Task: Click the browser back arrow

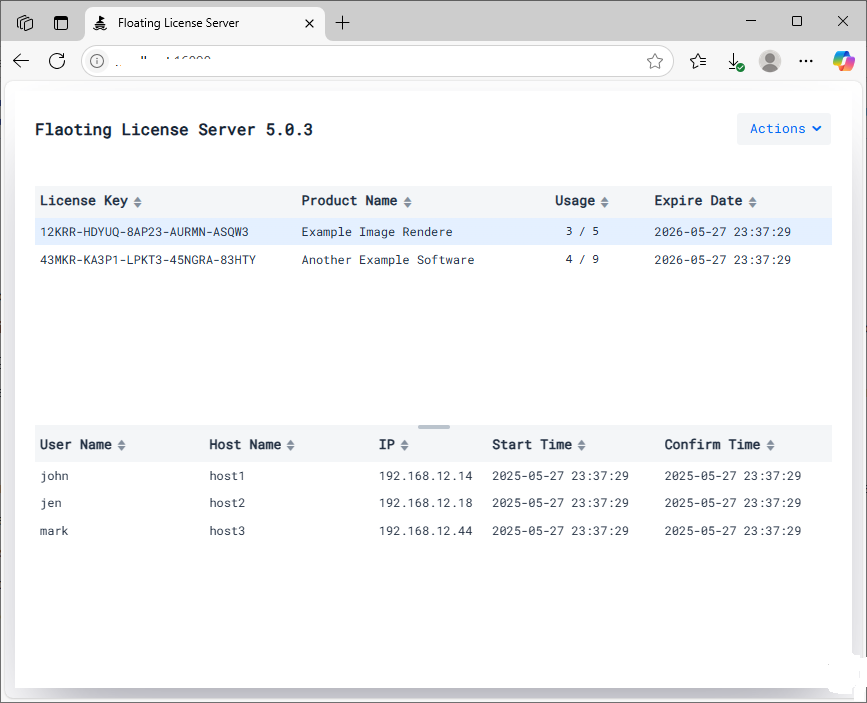Action: point(21,61)
